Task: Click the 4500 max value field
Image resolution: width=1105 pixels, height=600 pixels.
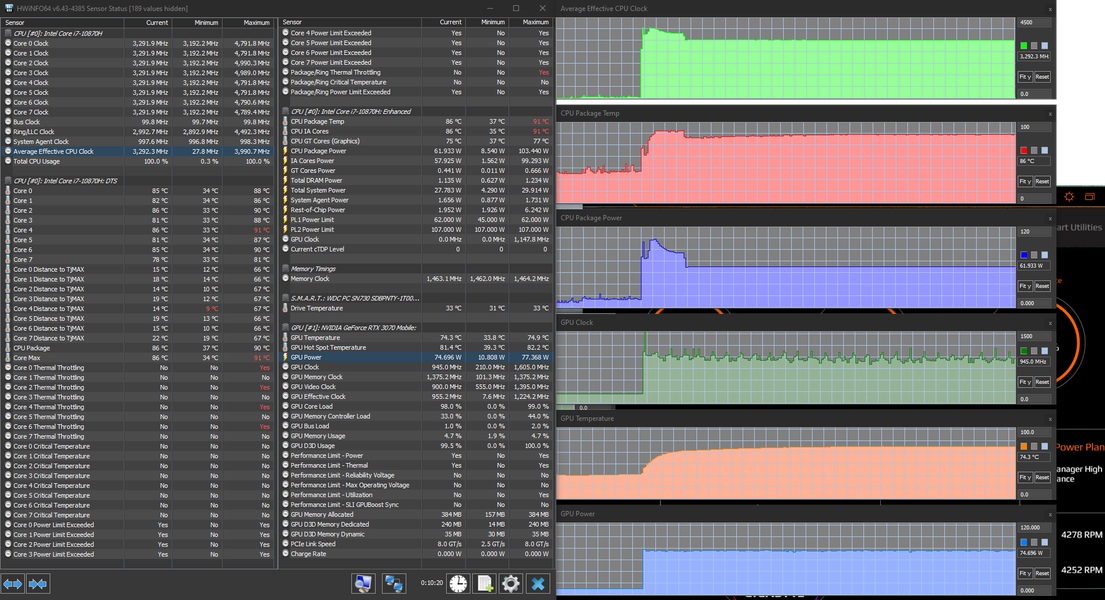Action: pyautogui.click(x=1034, y=23)
